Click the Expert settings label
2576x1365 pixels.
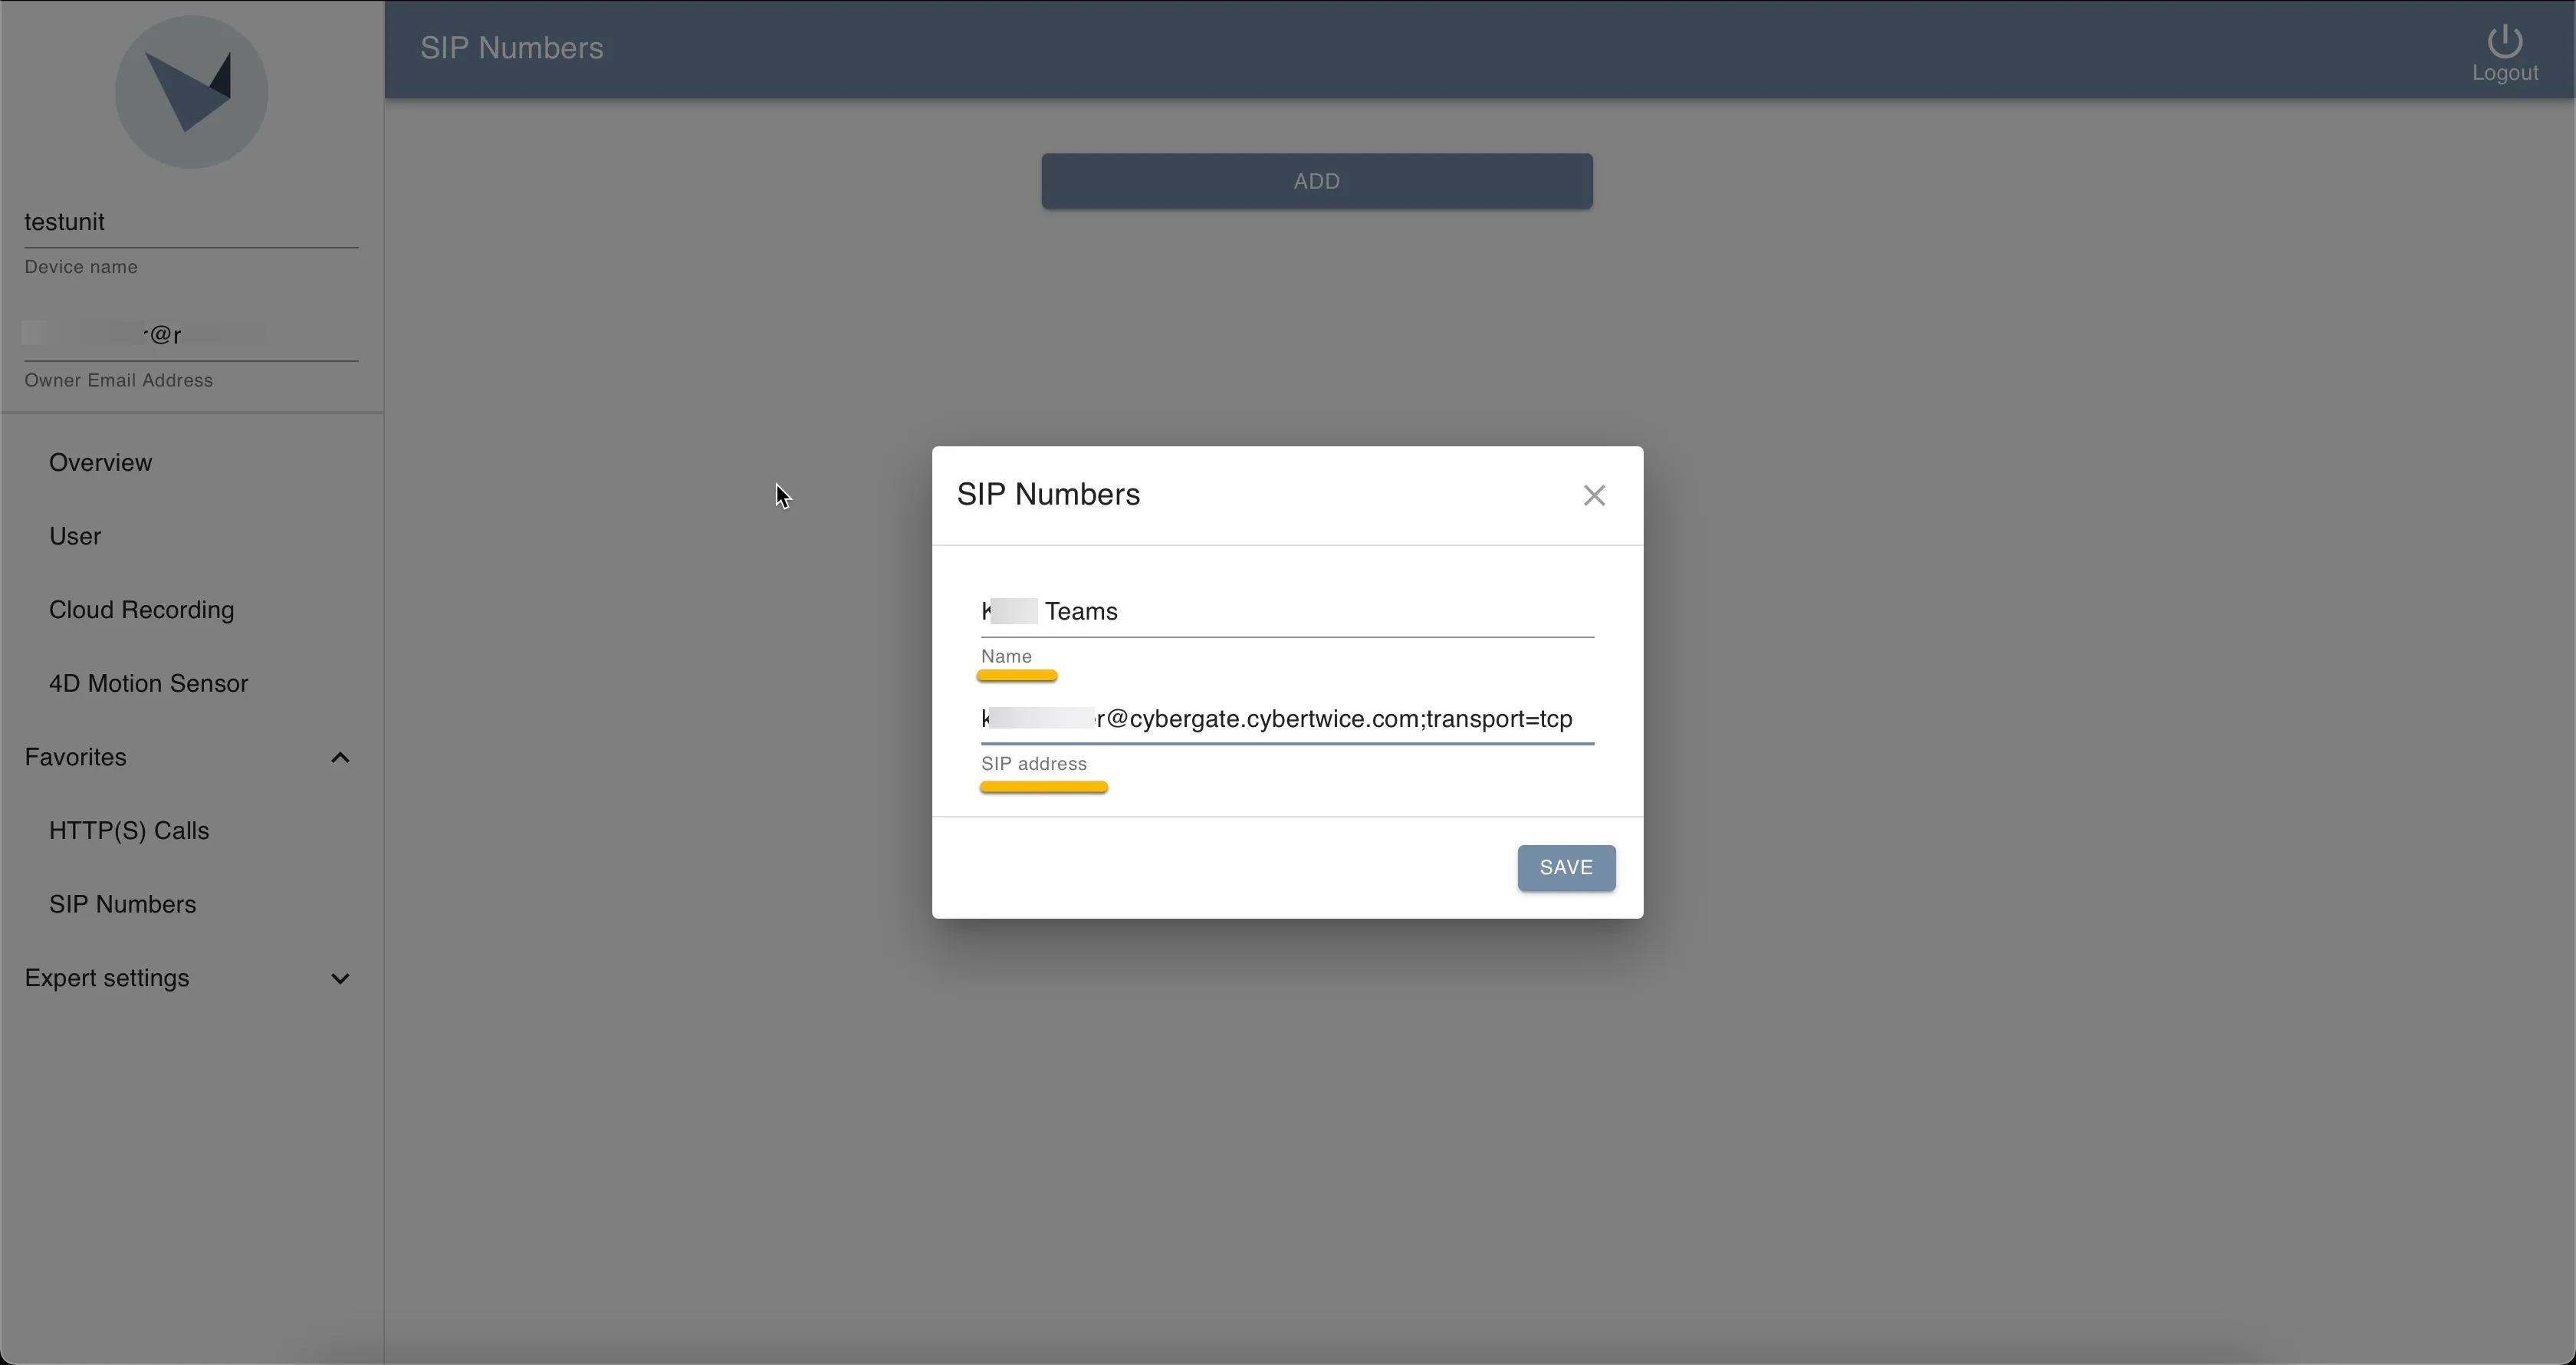click(107, 978)
